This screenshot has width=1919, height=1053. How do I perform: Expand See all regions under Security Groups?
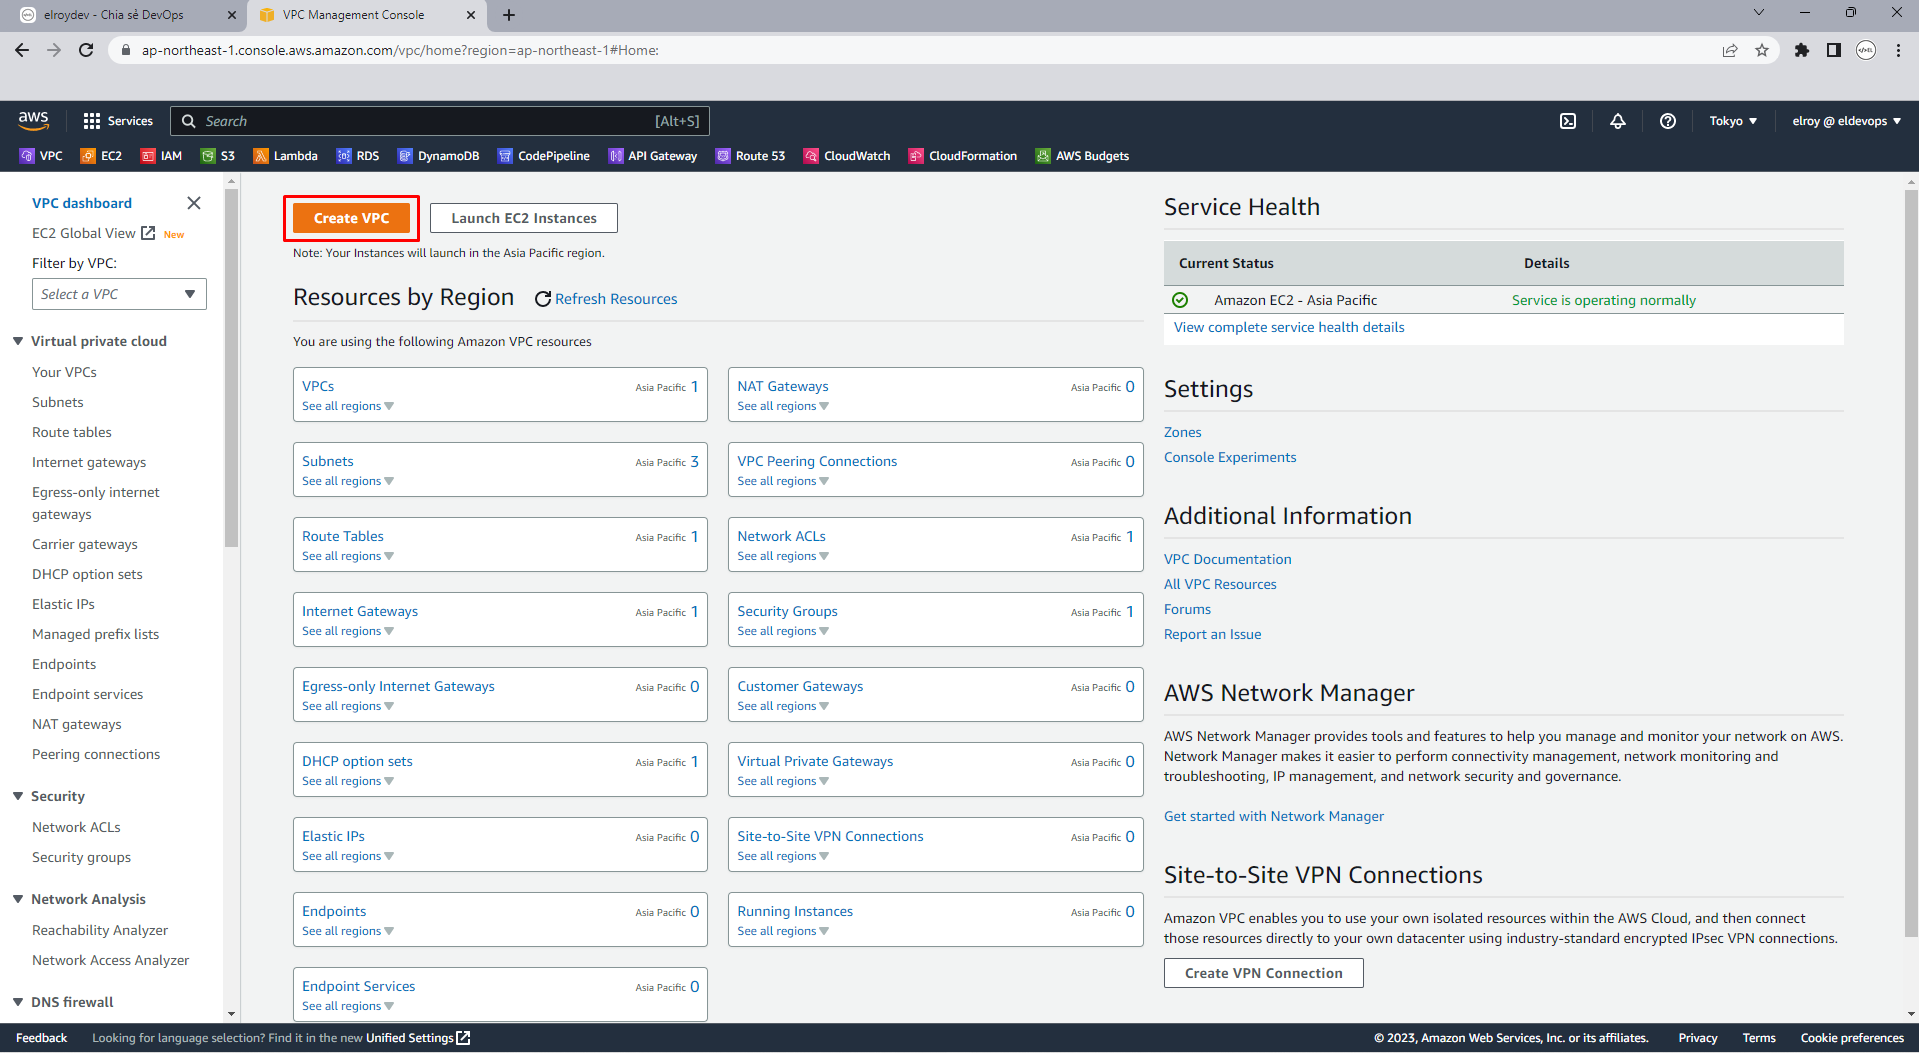783,631
